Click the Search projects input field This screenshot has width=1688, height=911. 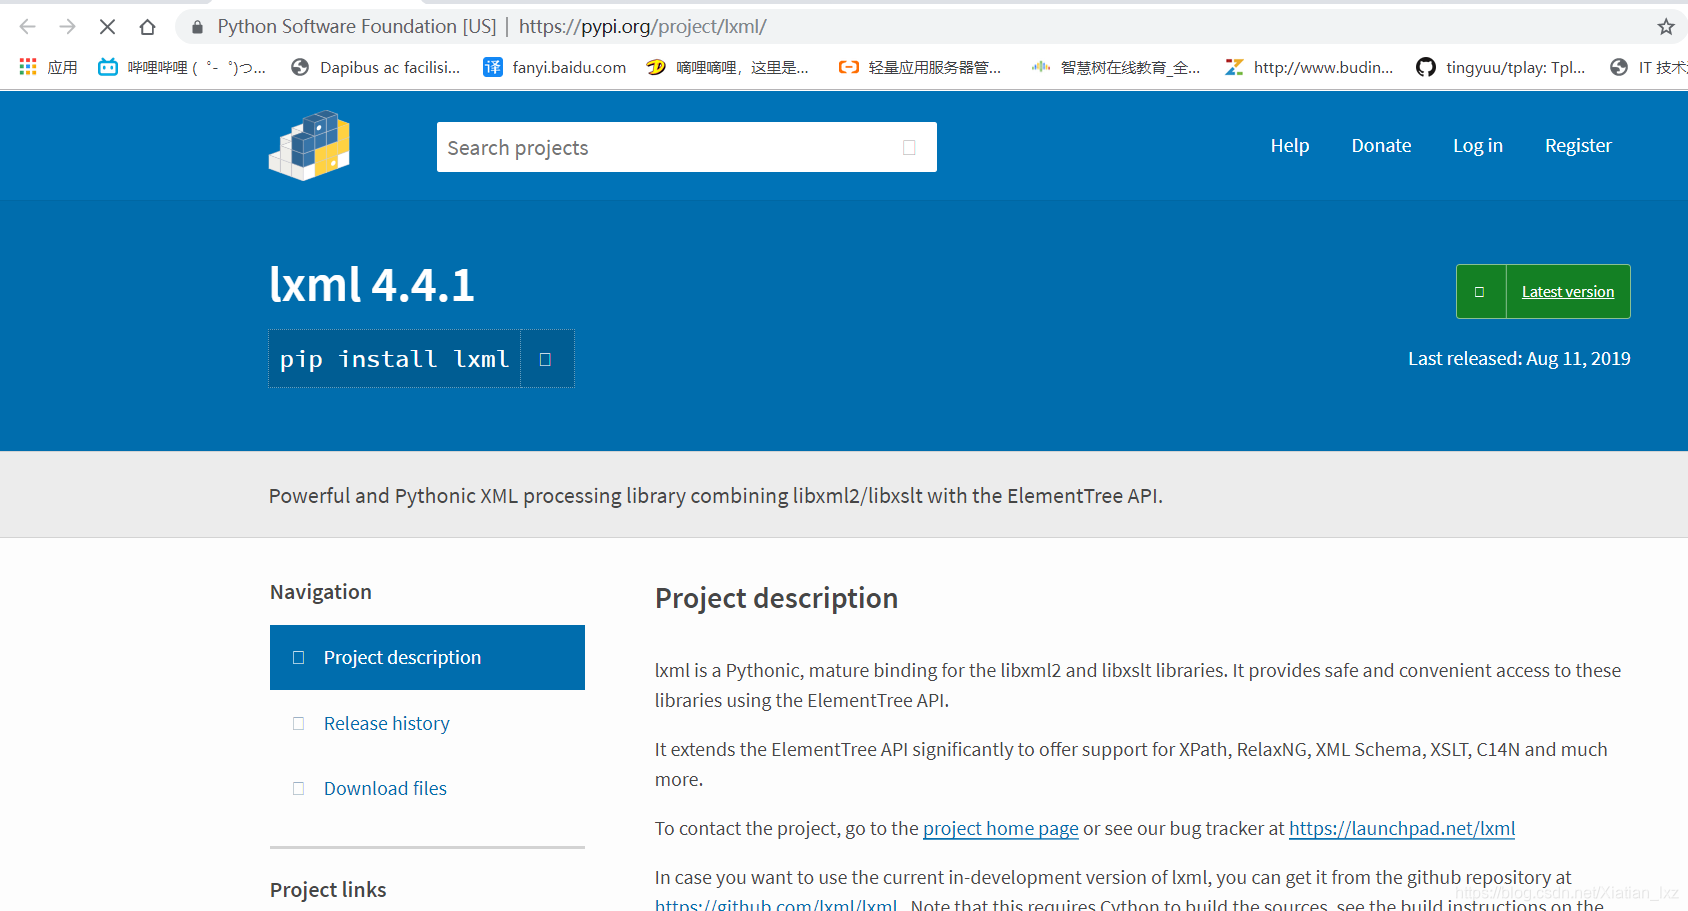pyautogui.click(x=650, y=147)
